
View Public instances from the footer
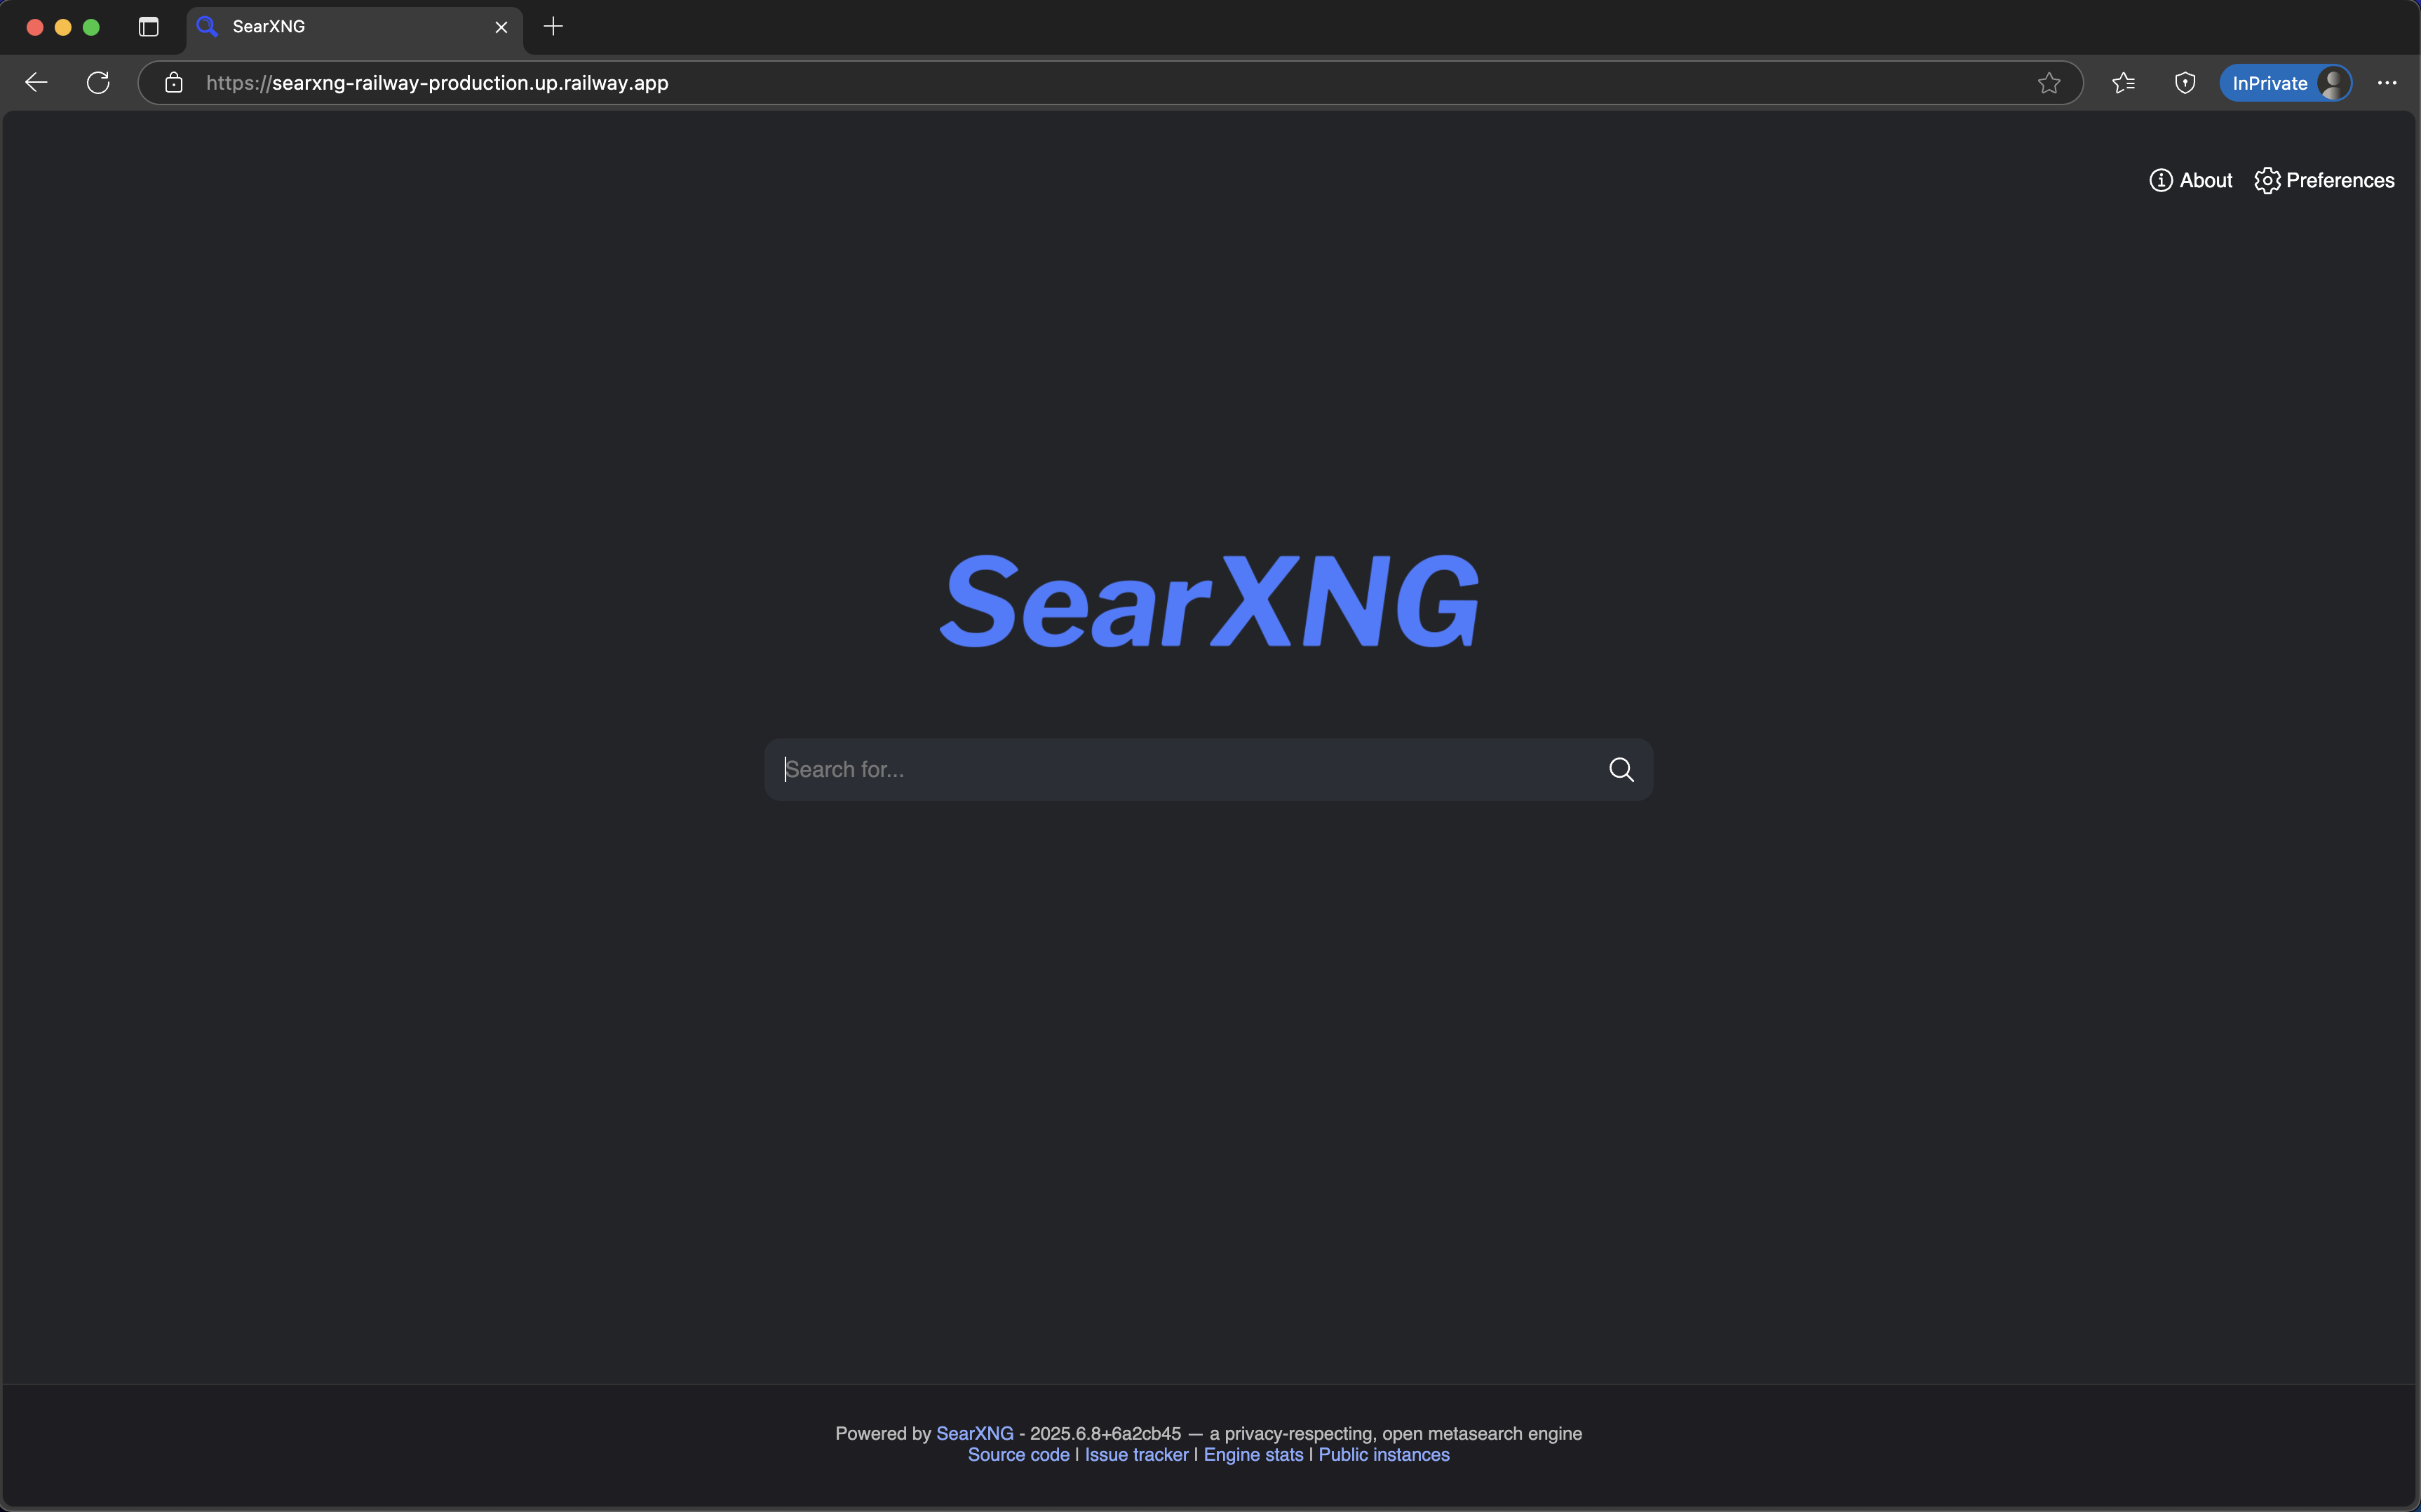point(1383,1455)
